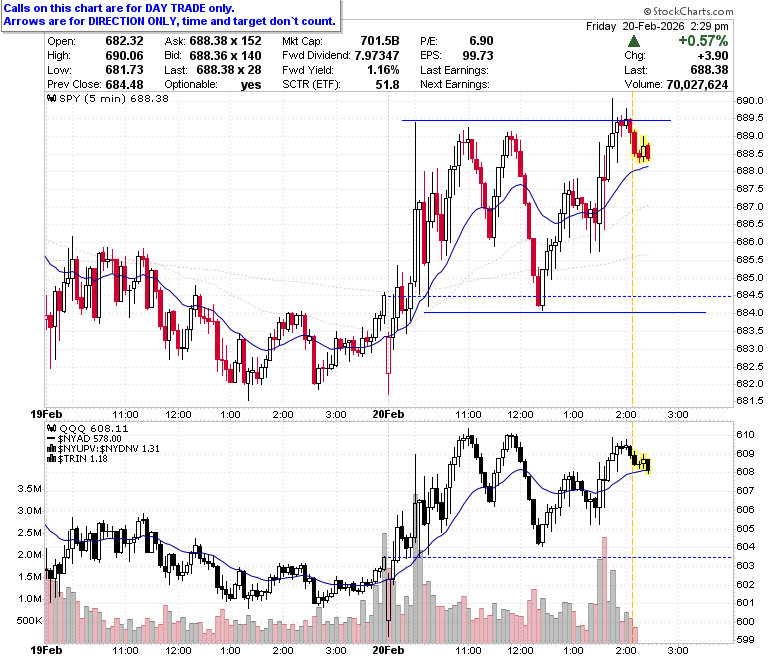Click the candlestick icon beside QQQ label

pos(51,428)
